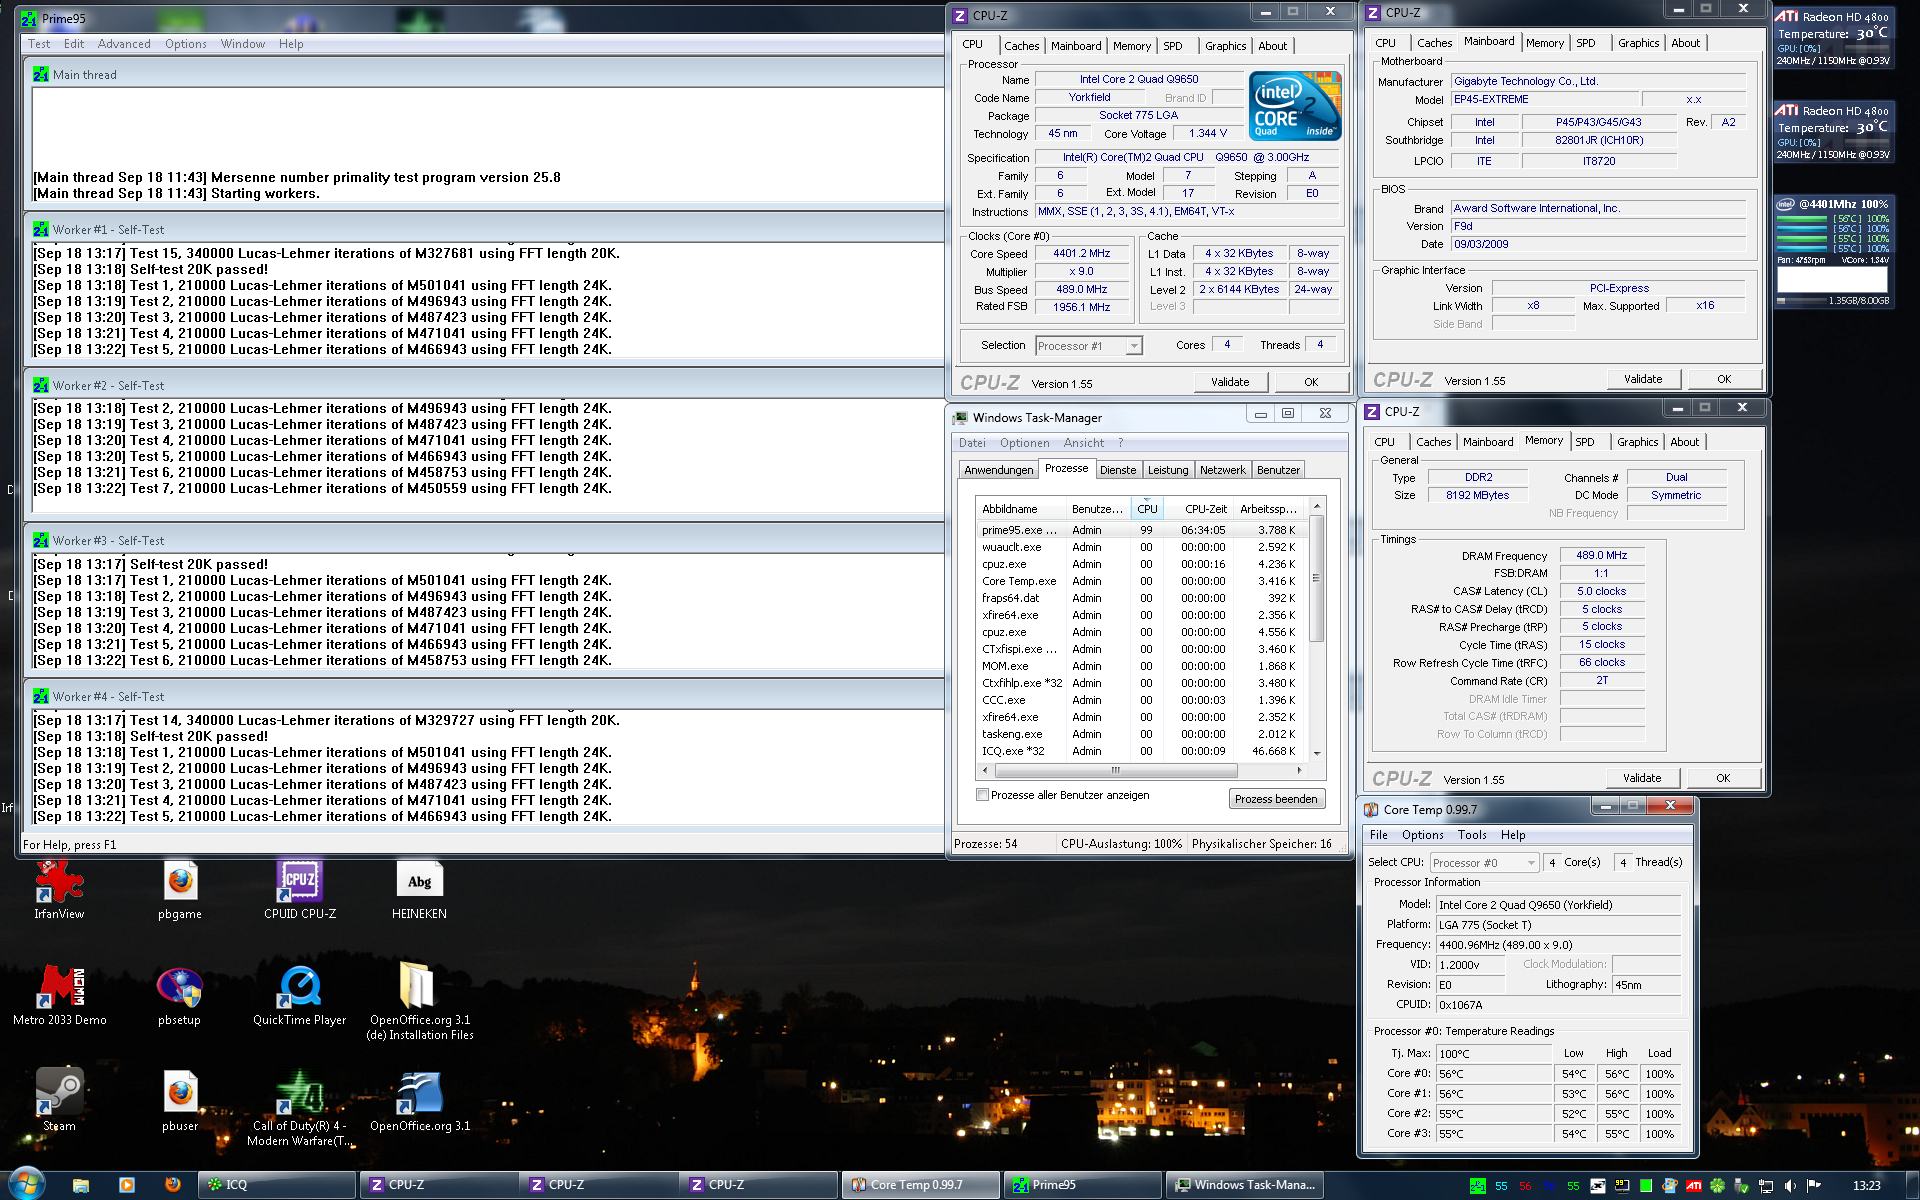The image size is (1920, 1200).
Task: Launch Firefox from the taskbar
Action: pos(172,1185)
